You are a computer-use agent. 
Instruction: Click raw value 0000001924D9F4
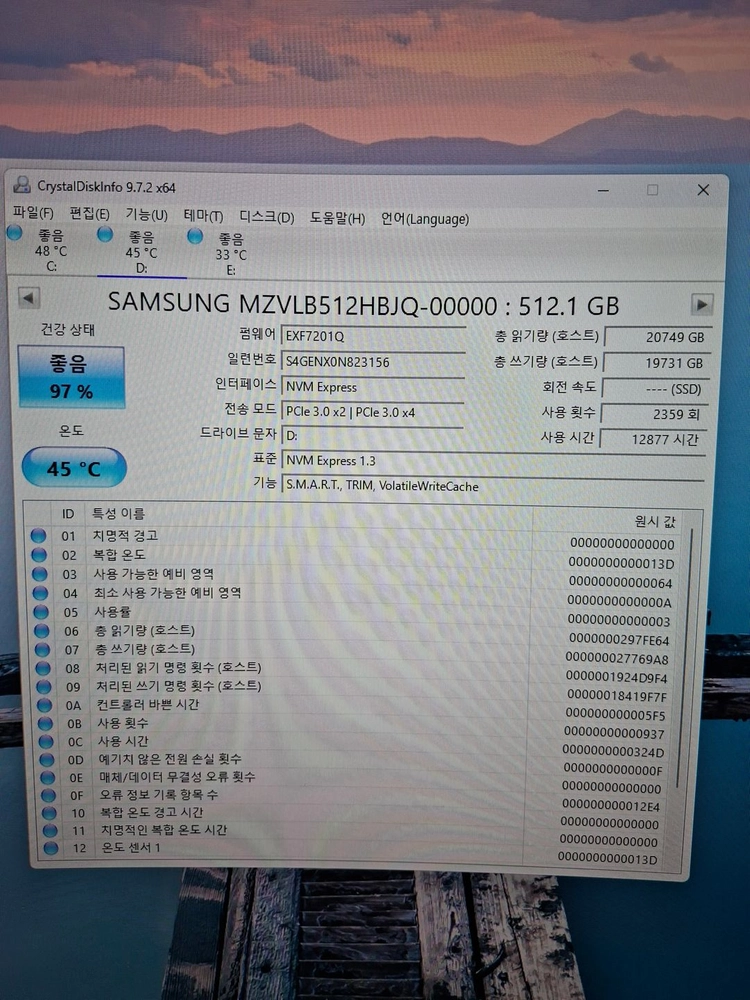point(616,677)
